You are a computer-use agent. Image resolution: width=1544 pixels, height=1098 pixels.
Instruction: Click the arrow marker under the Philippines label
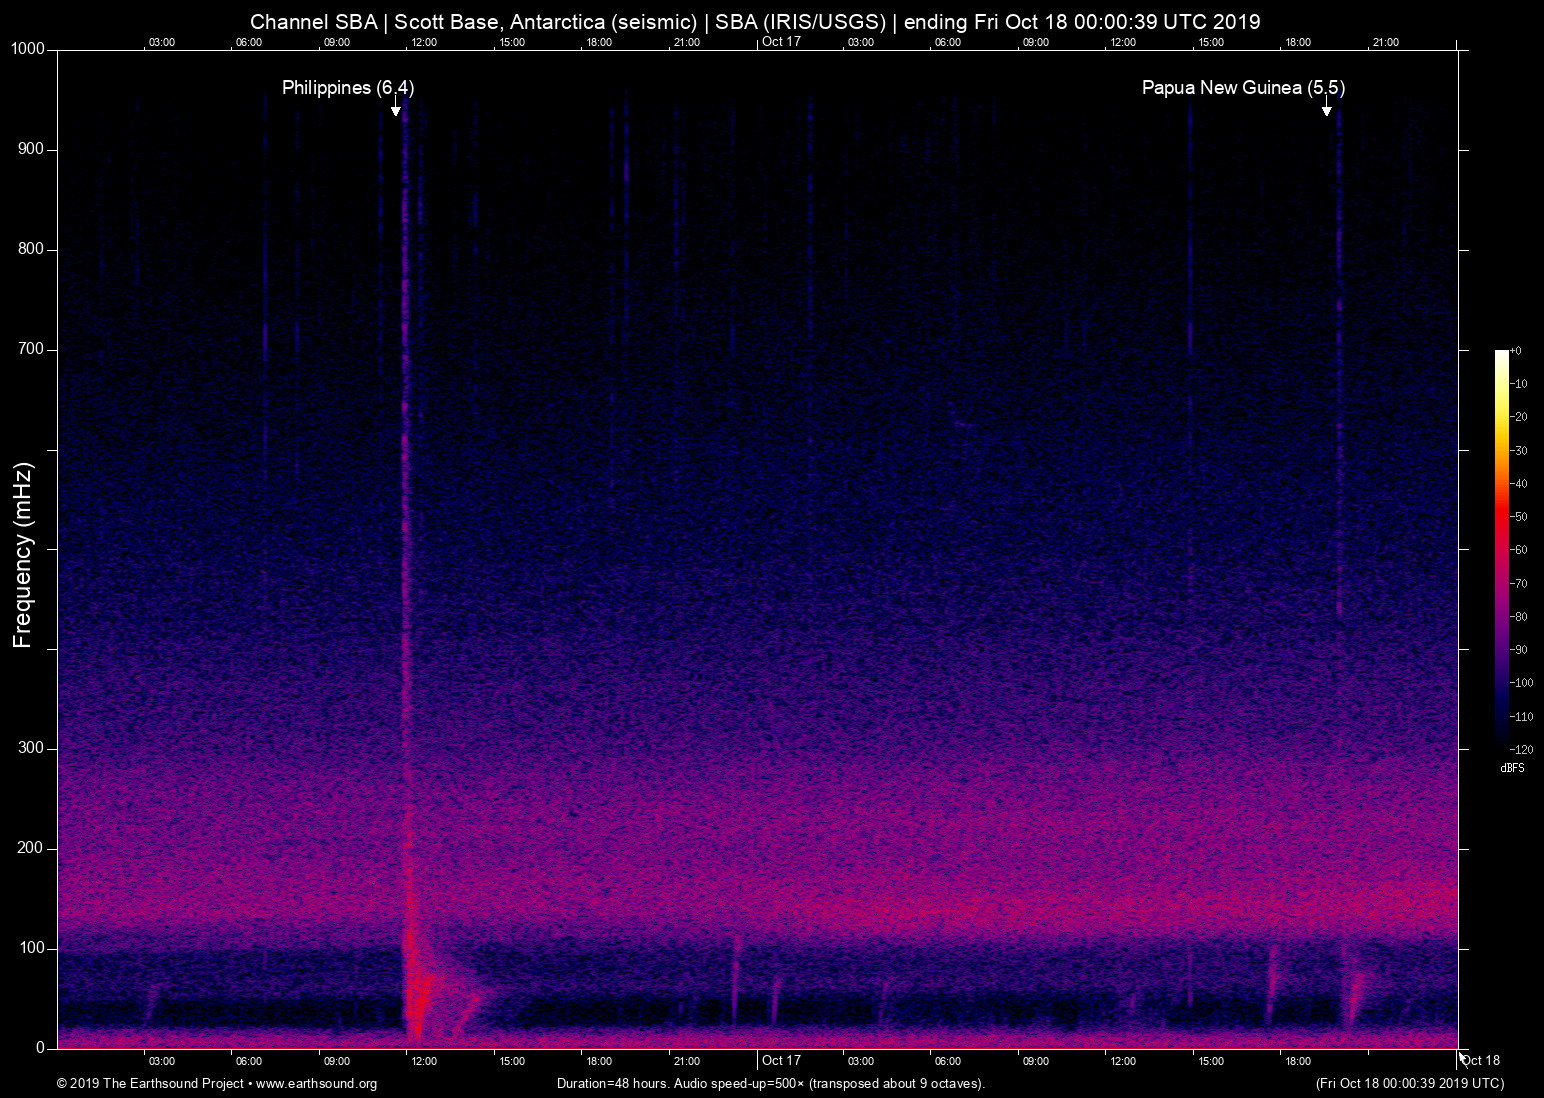coord(396,108)
